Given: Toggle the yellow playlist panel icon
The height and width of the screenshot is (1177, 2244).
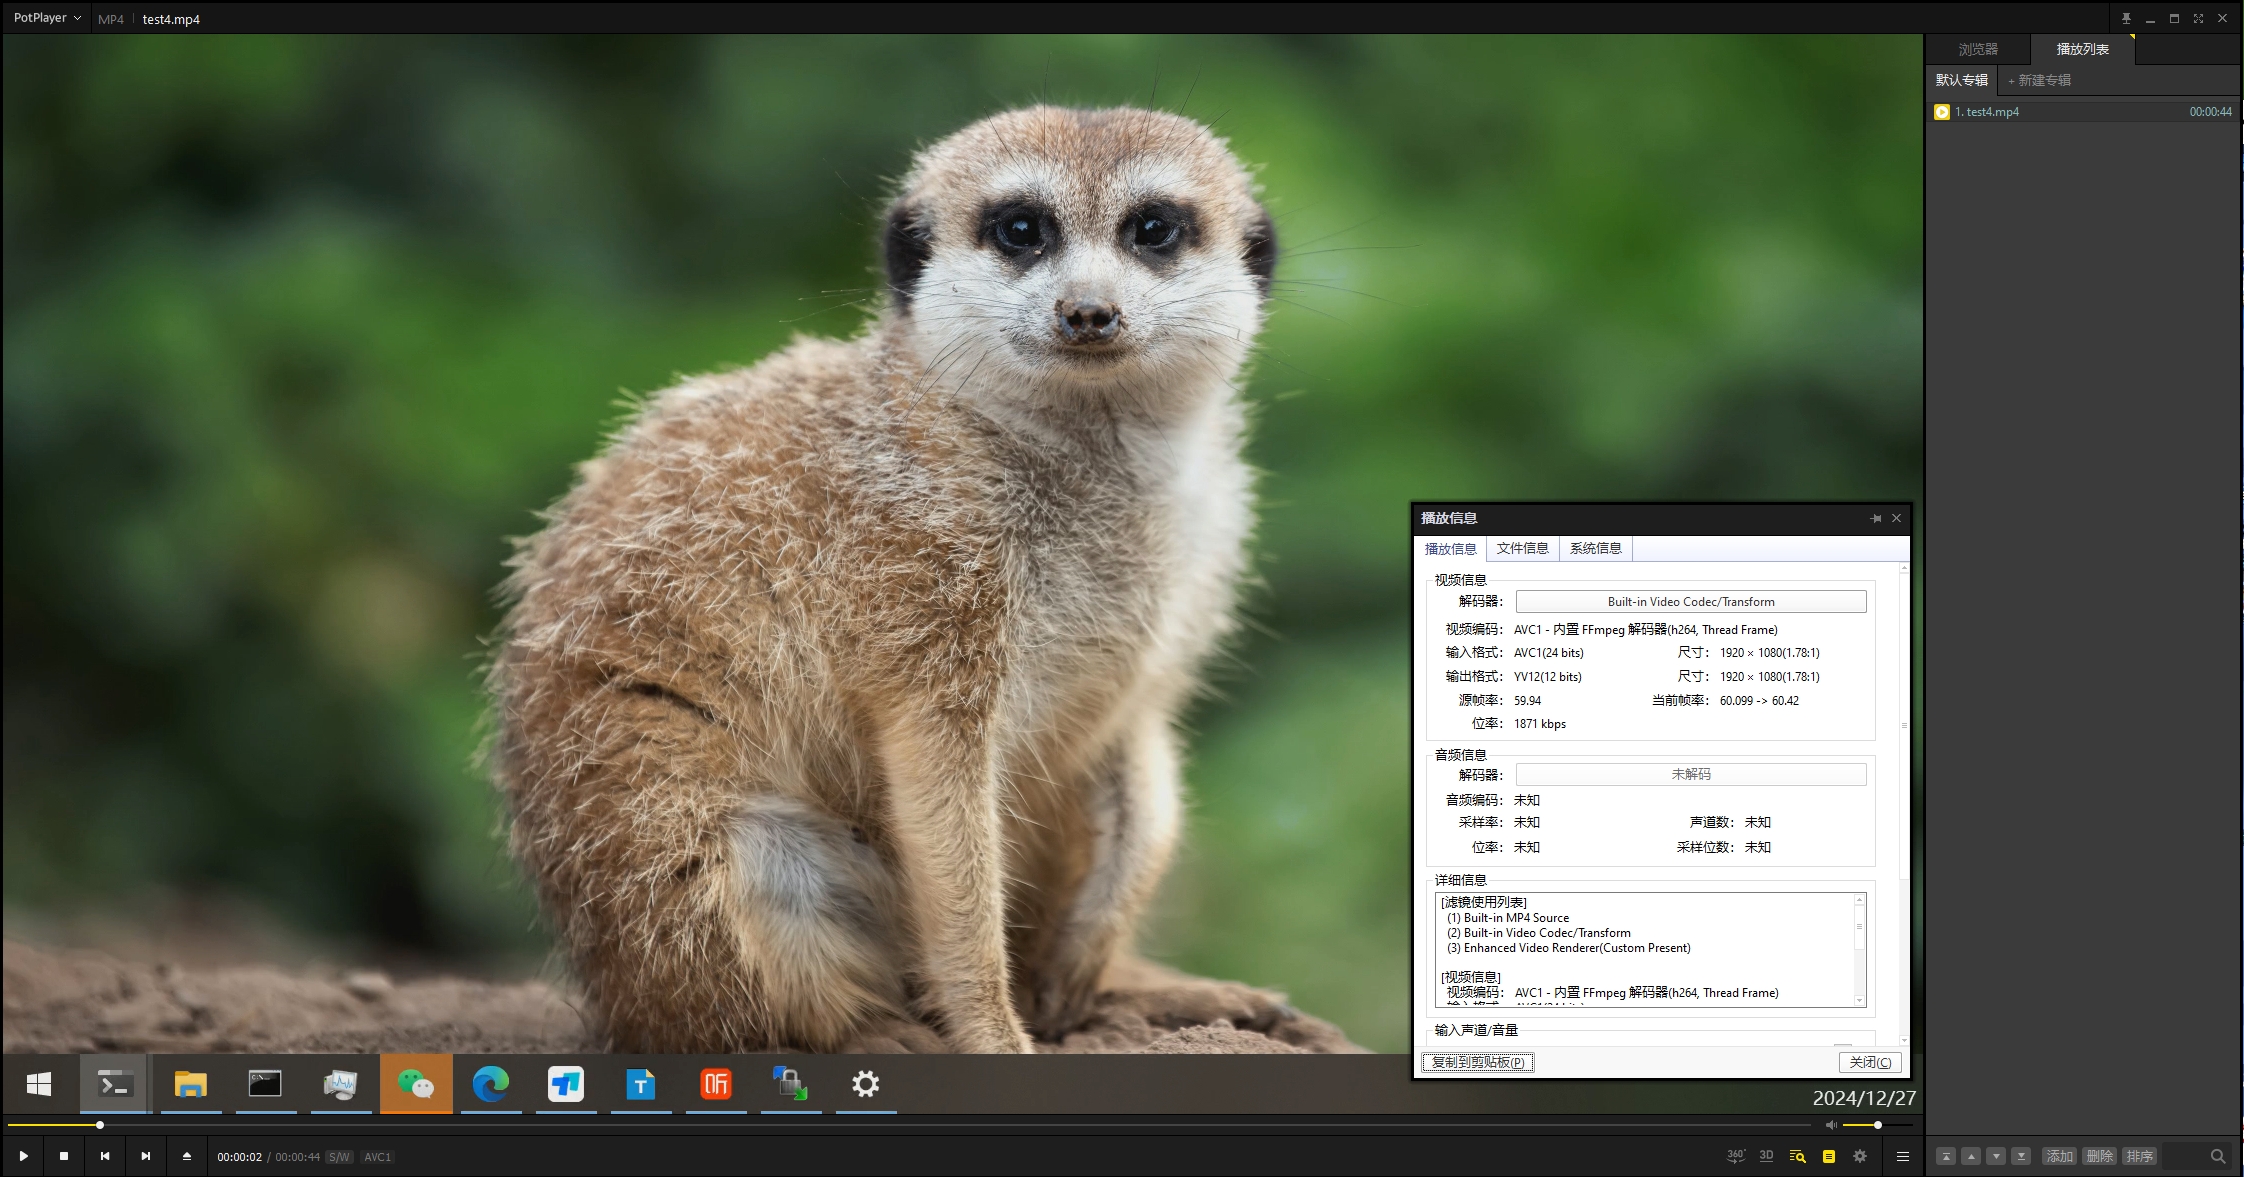Looking at the screenshot, I should tap(1829, 1156).
